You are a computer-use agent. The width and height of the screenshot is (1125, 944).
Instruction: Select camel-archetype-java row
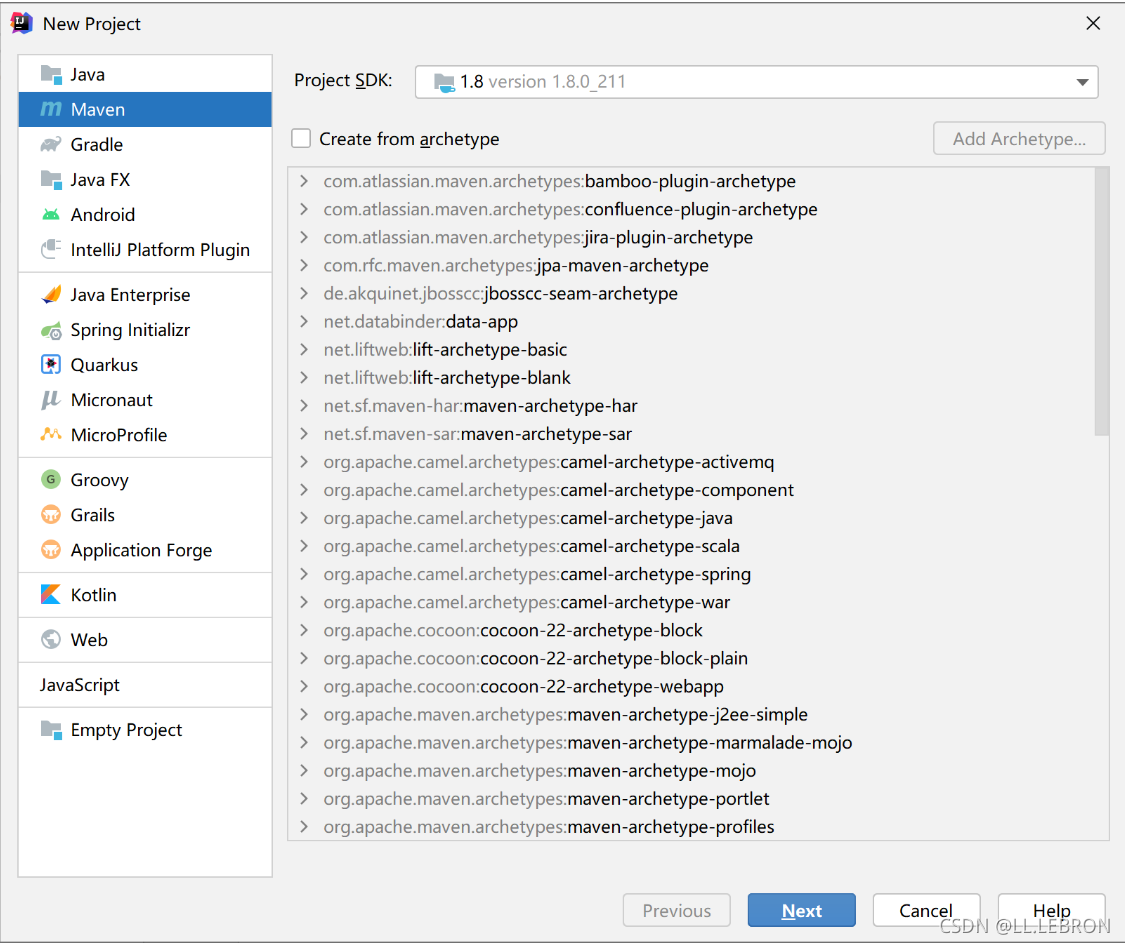click(x=691, y=518)
